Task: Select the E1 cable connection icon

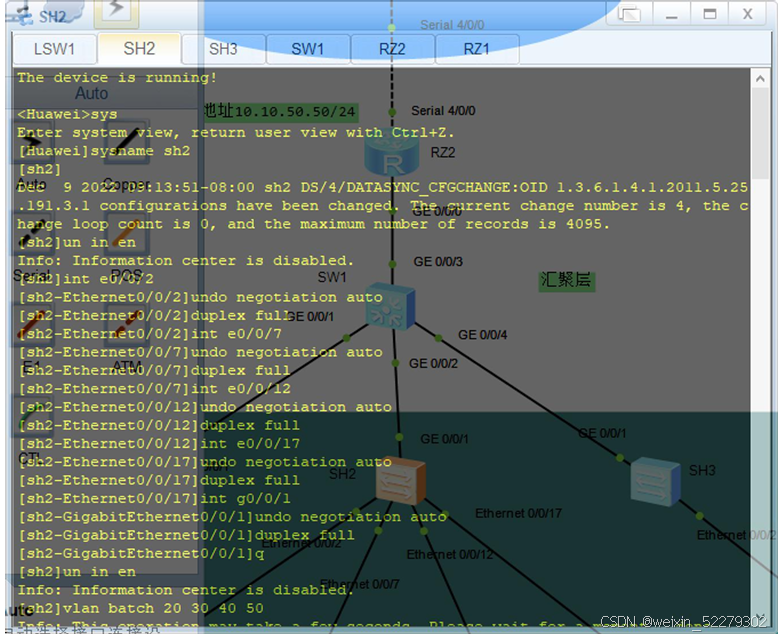Action: [33, 326]
